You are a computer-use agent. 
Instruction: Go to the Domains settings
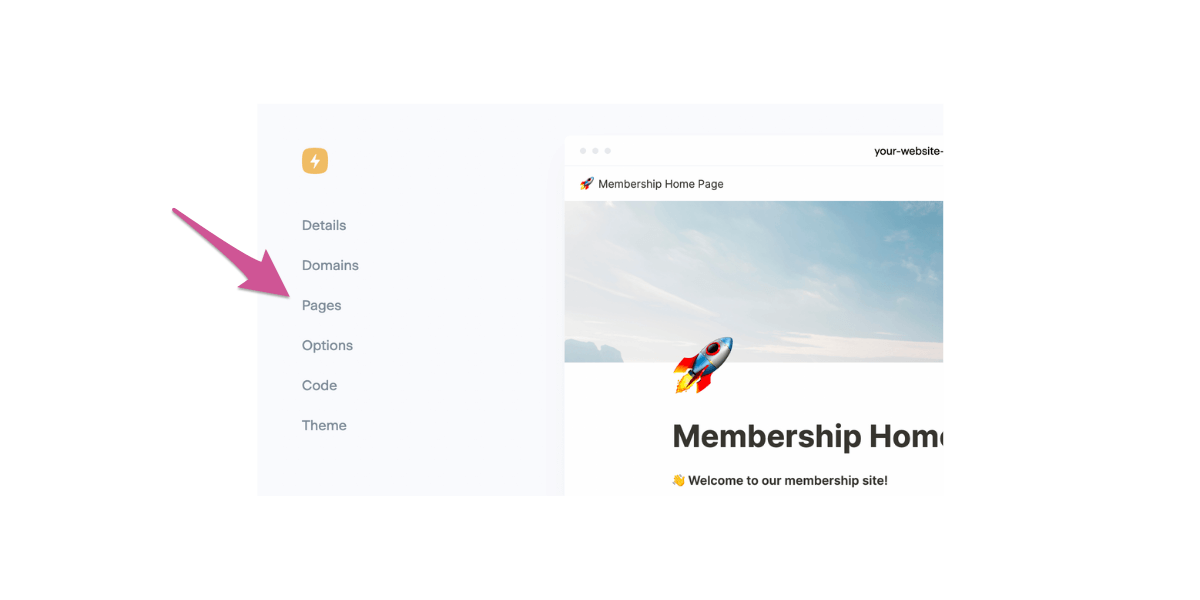pyautogui.click(x=330, y=265)
